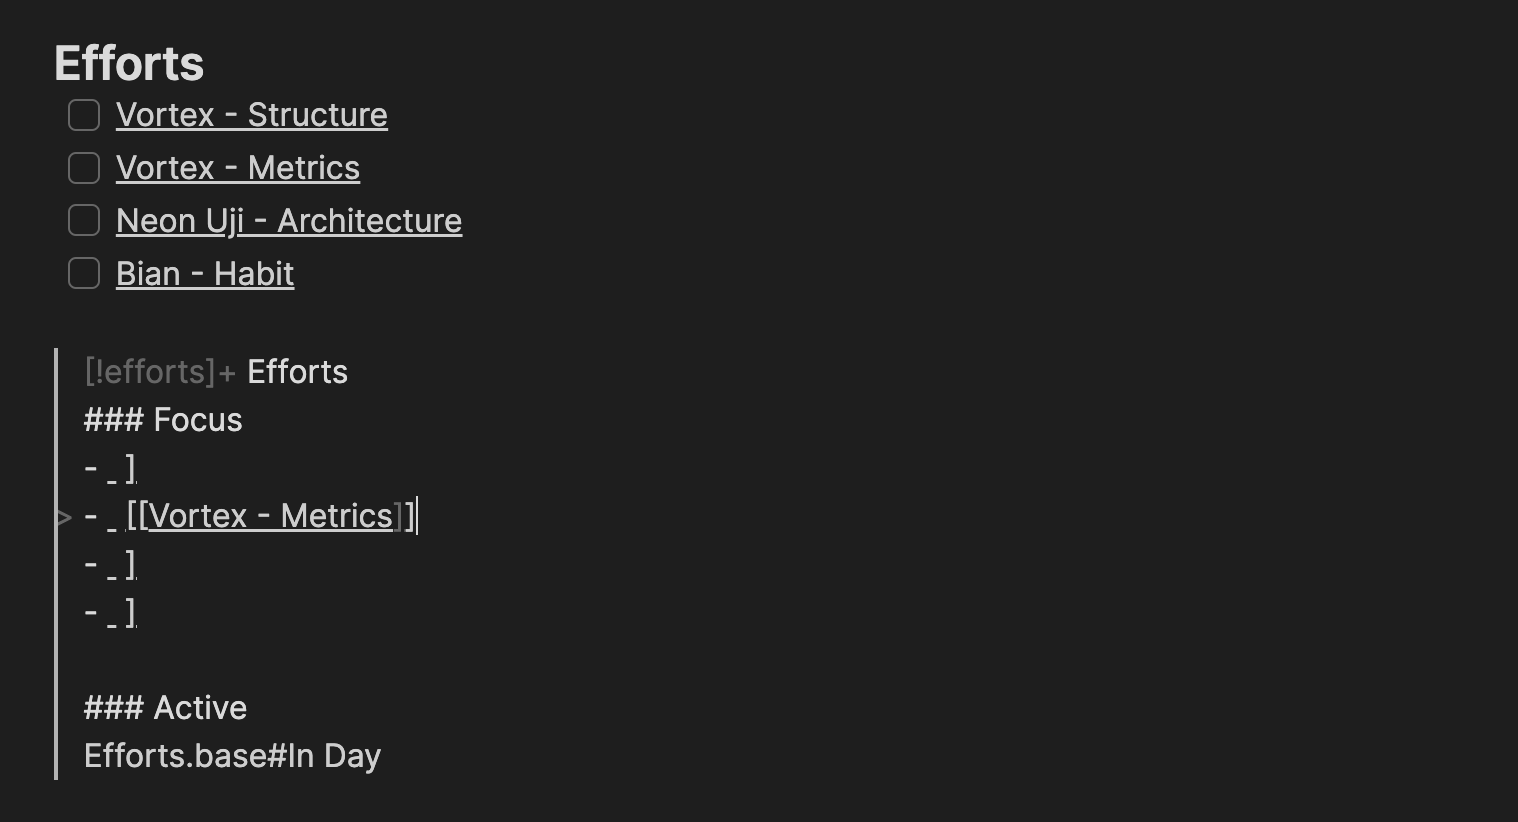Click the main Efforts heading
This screenshot has width=1518, height=822.
pyautogui.click(x=129, y=63)
